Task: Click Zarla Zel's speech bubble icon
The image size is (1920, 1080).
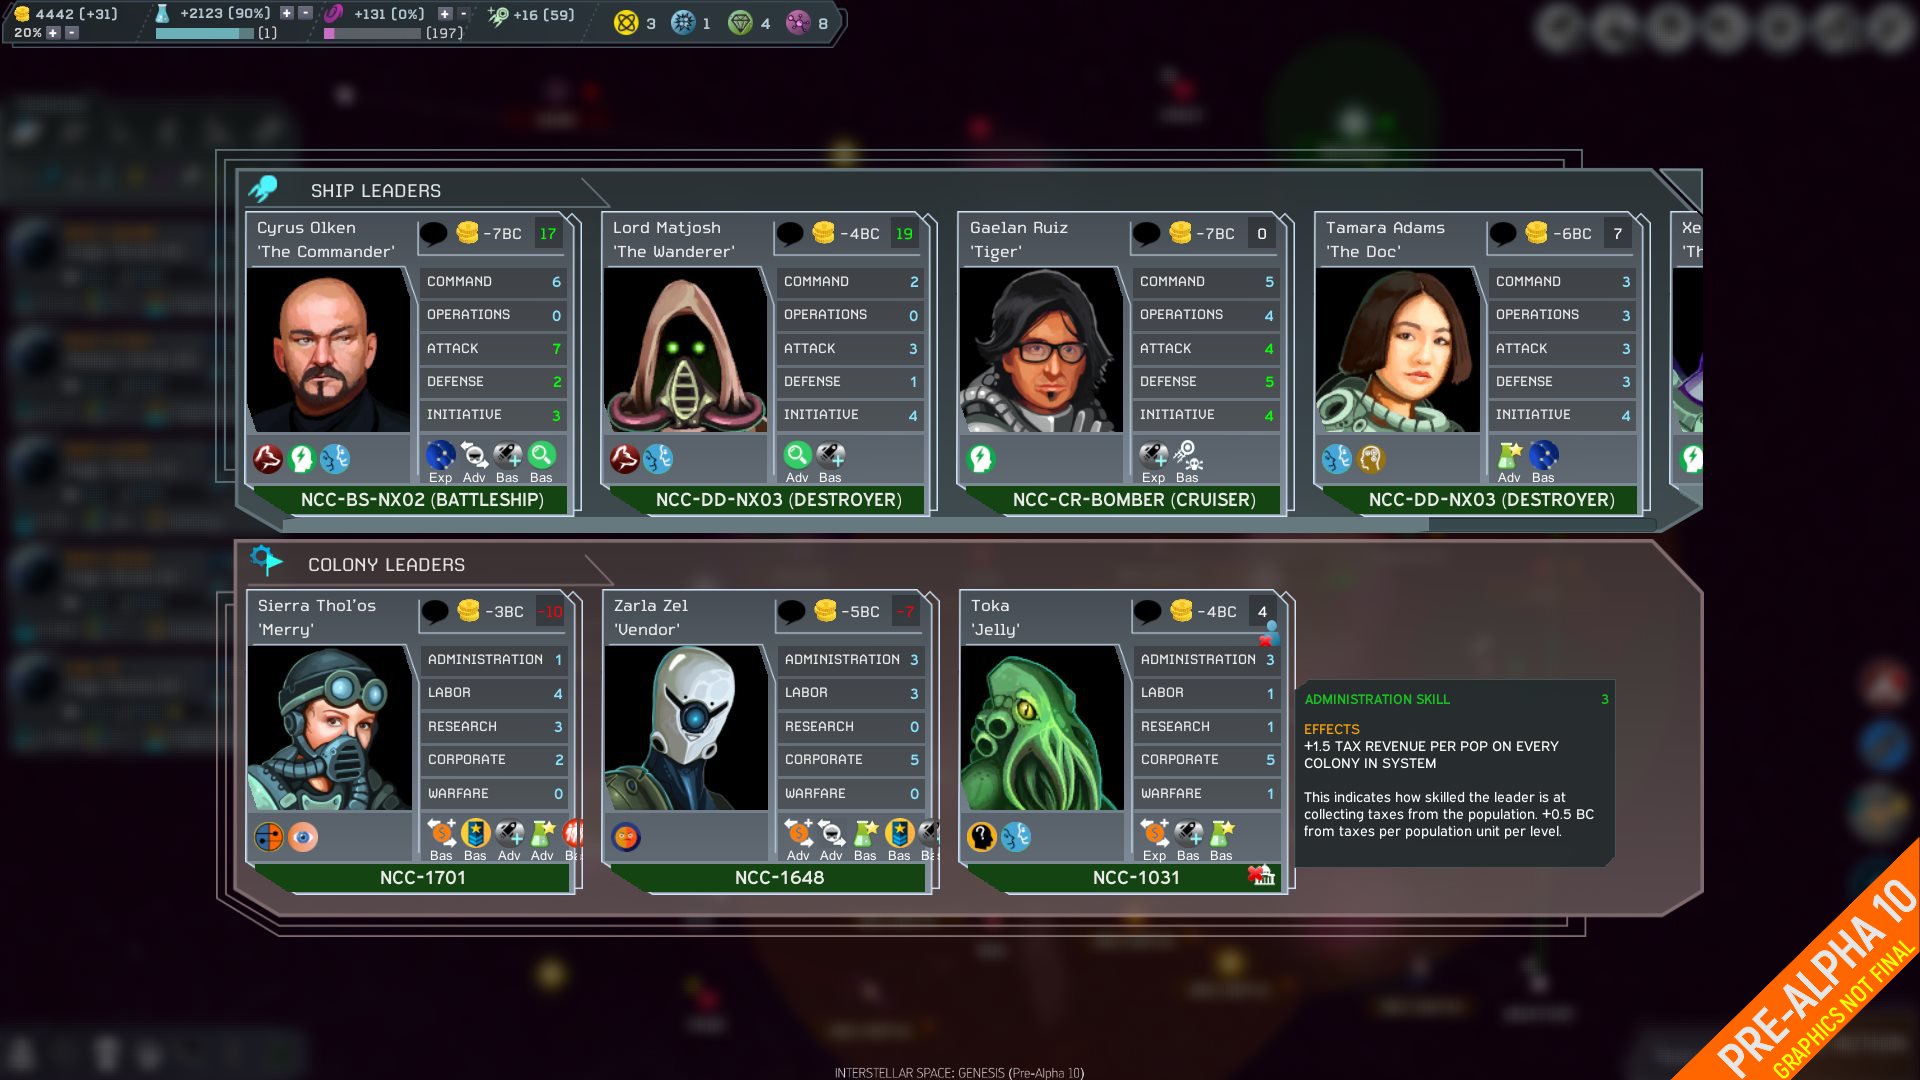Action: (791, 612)
